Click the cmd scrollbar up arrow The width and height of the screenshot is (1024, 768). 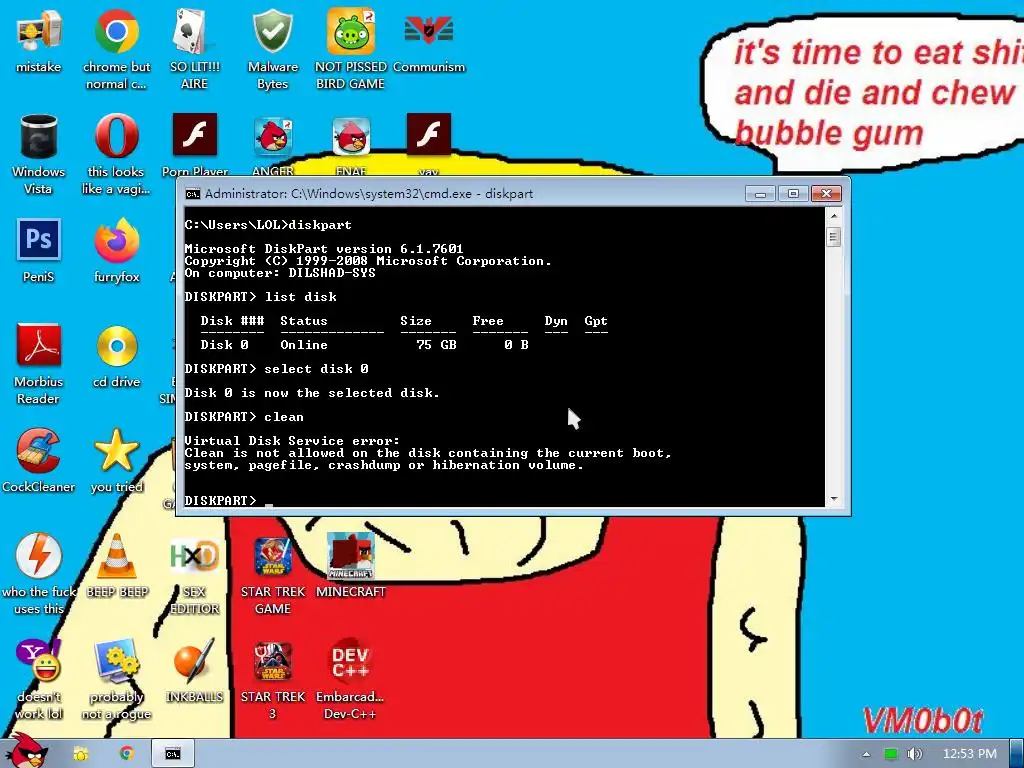point(833,216)
